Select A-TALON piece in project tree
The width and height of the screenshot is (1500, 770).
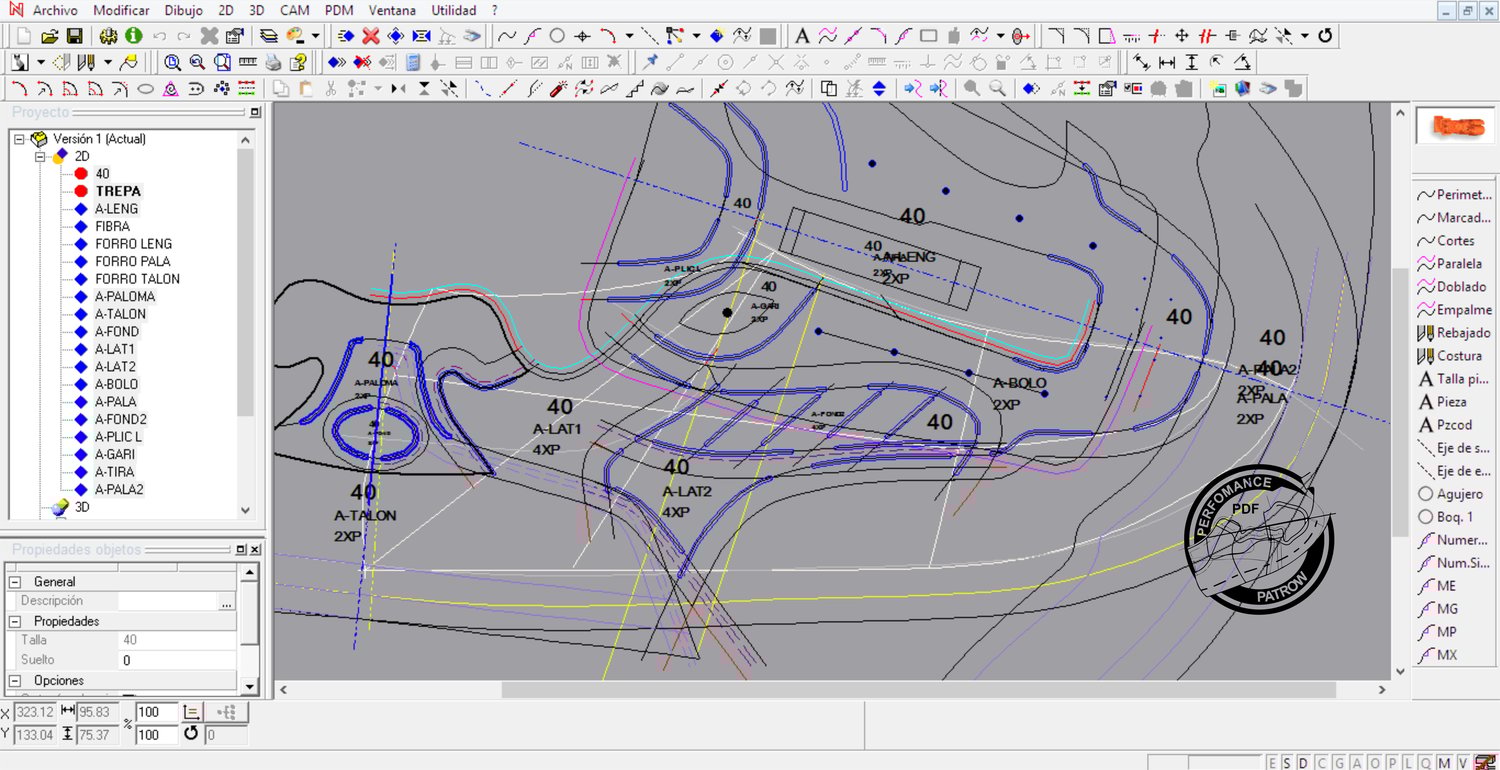120,314
